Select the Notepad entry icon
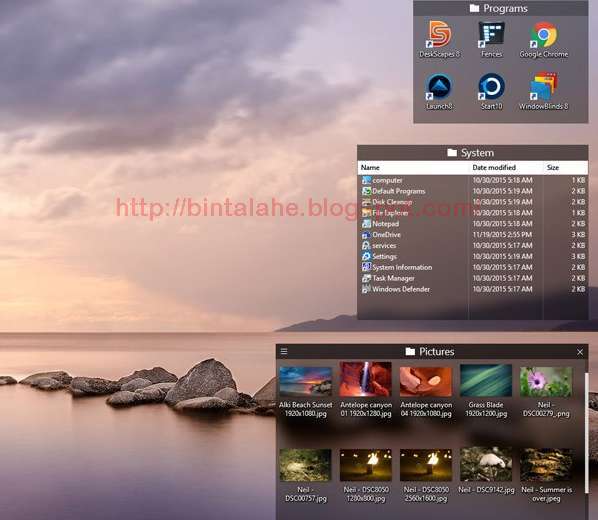598x520 pixels. (366, 224)
